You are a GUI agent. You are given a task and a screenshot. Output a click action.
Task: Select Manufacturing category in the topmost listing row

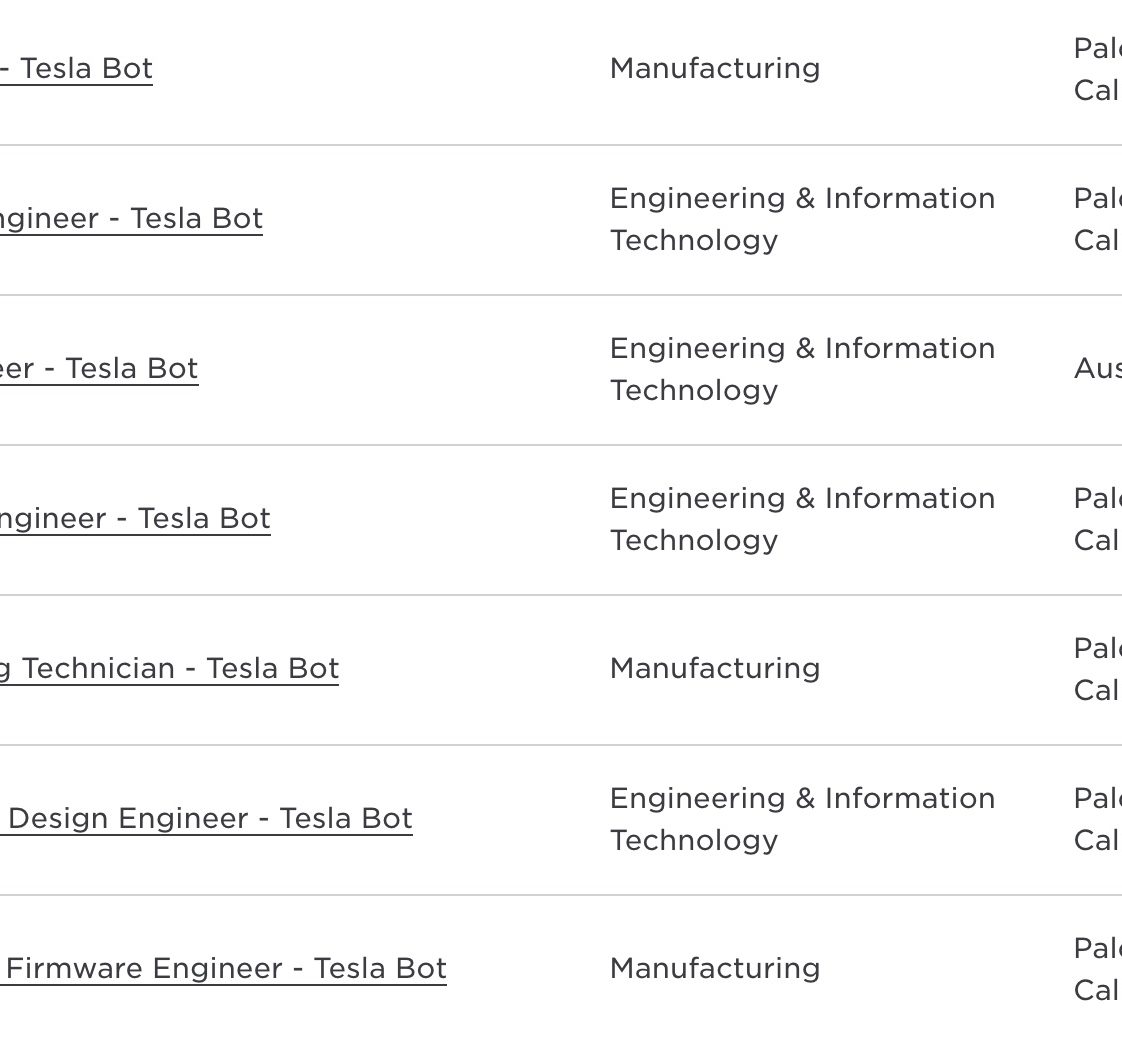(715, 69)
